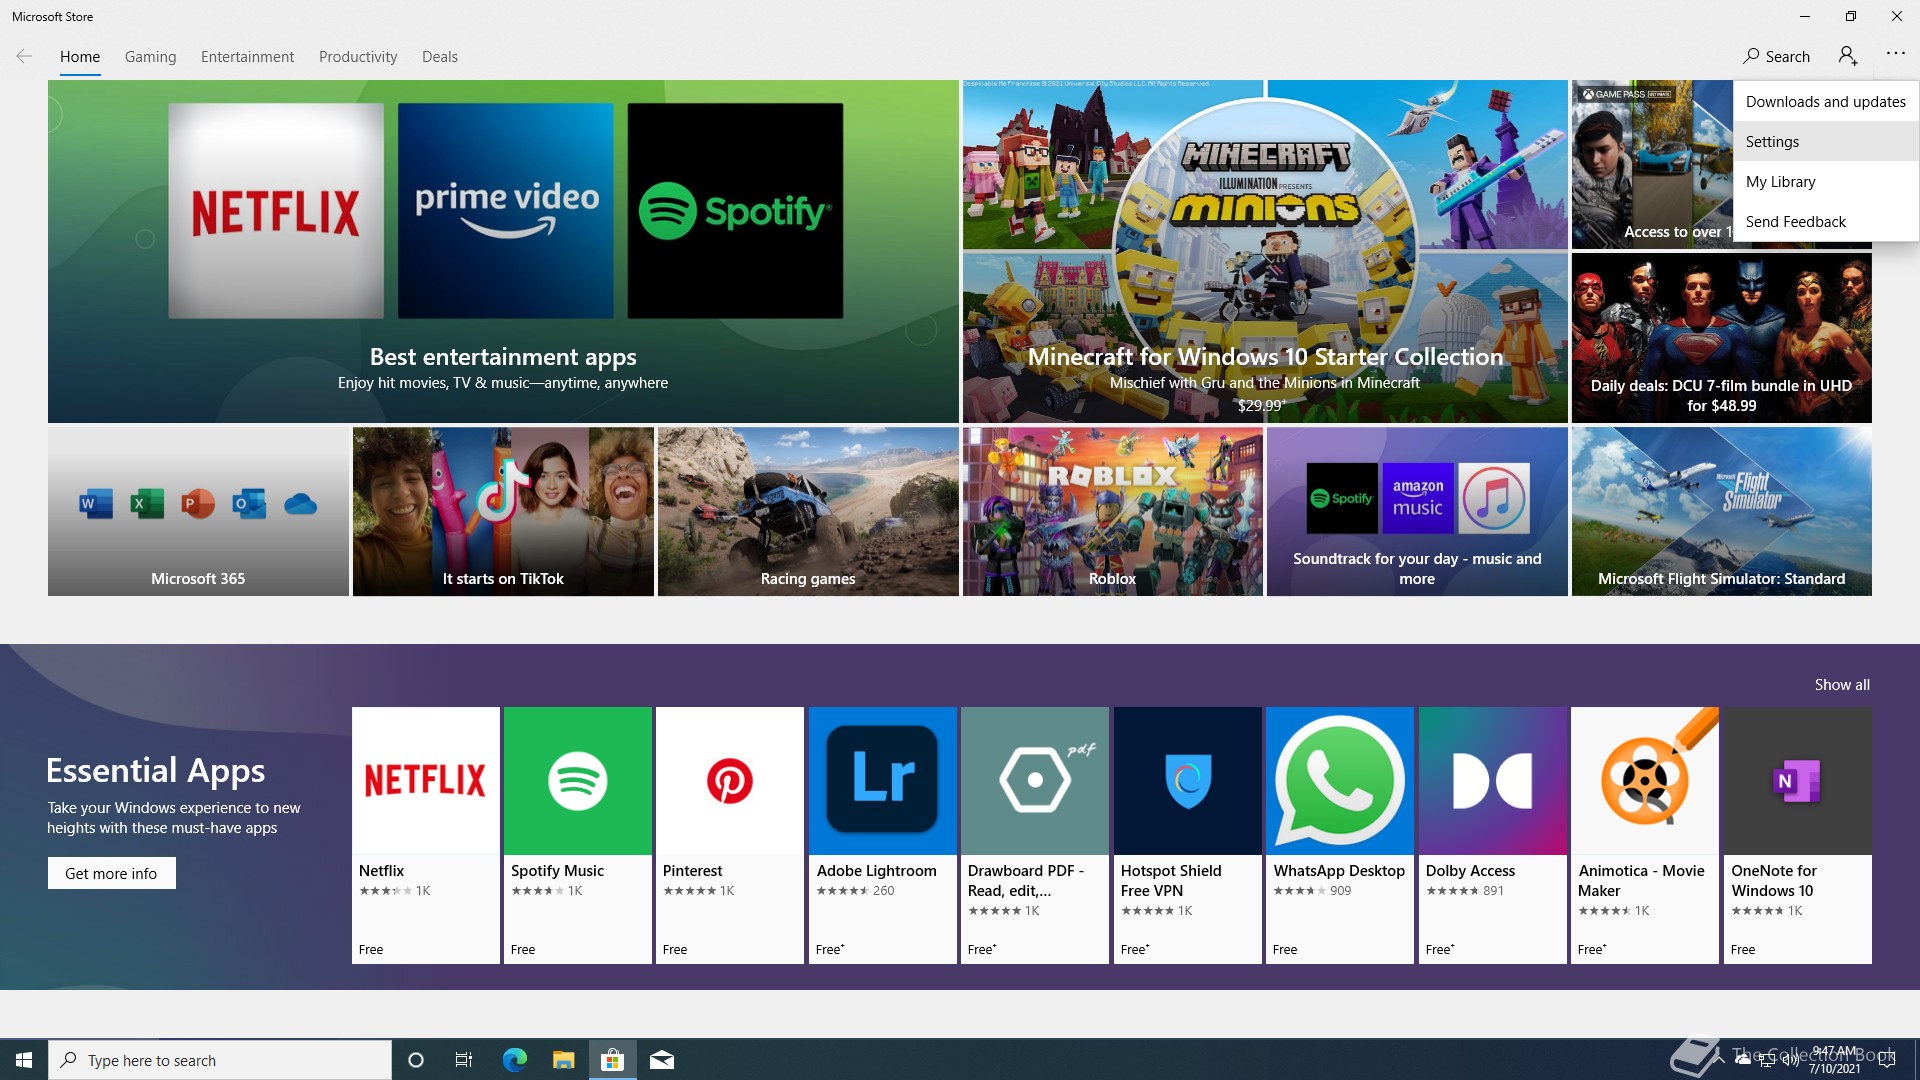Open Minecraft Starter Collection banner
The image size is (1920, 1080).
tap(1265, 251)
